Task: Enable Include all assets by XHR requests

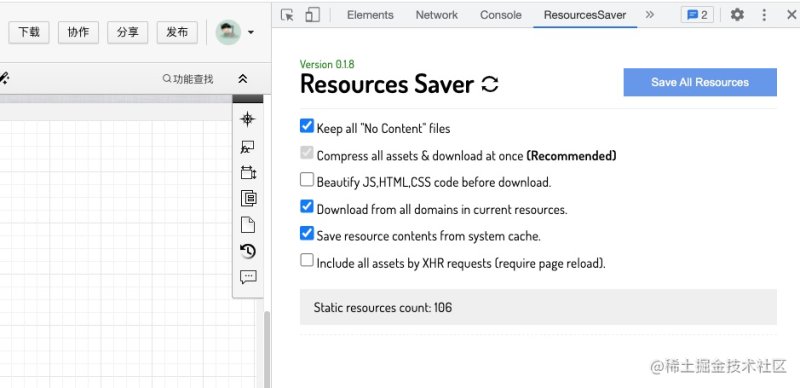Action: coord(307,260)
